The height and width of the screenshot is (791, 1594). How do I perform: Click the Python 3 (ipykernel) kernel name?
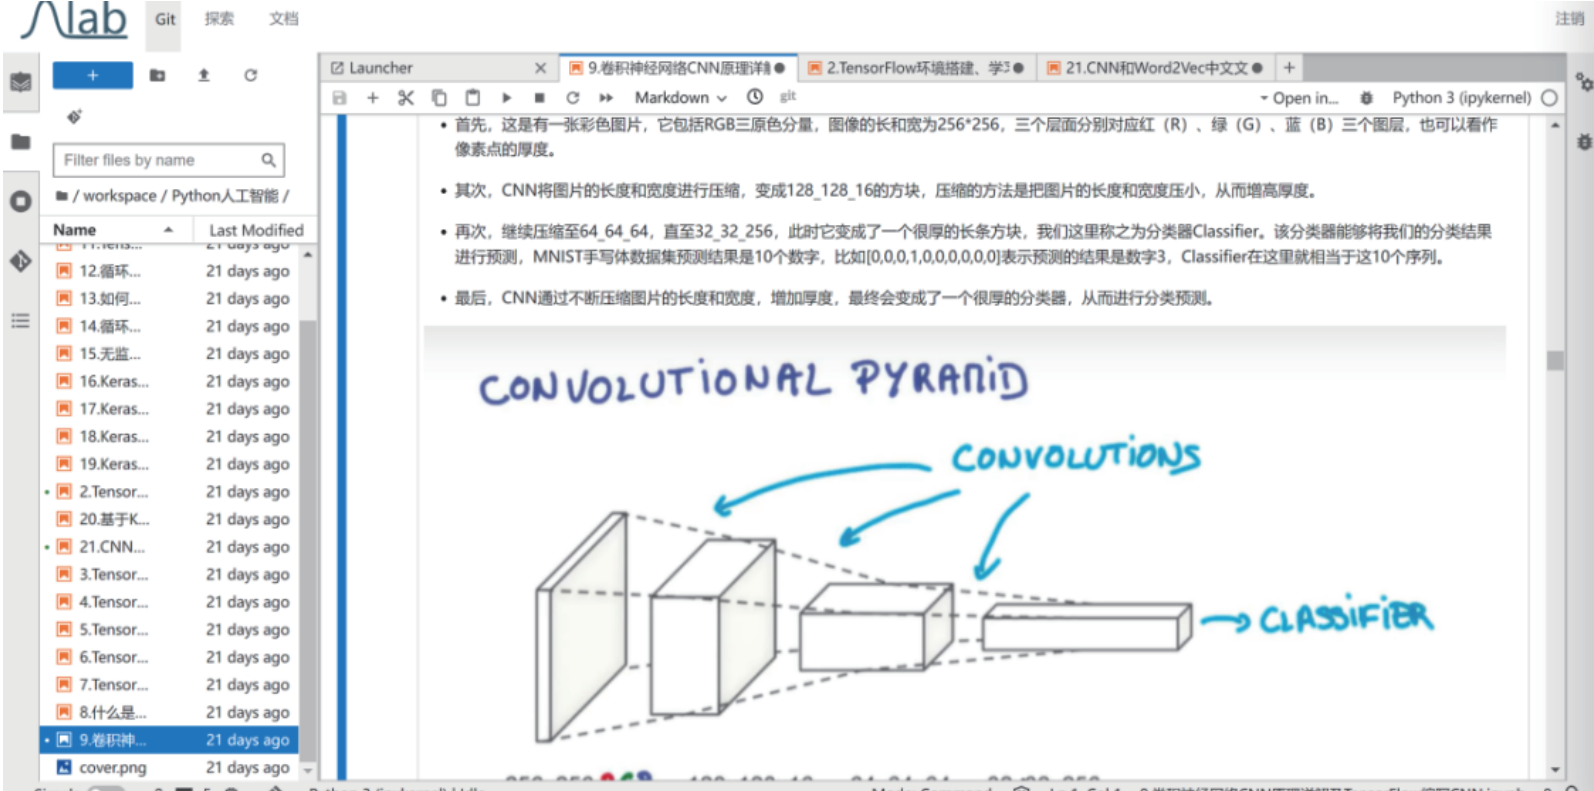point(1460,98)
